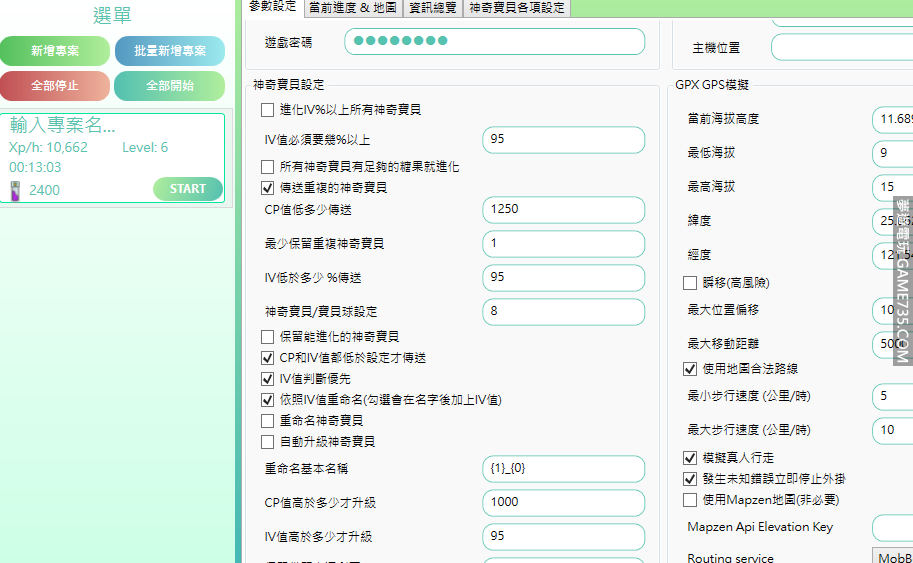The height and width of the screenshot is (563, 913).
Task: Tick the 自動升級神奇寶貝 checkbox
Action: (x=267, y=441)
